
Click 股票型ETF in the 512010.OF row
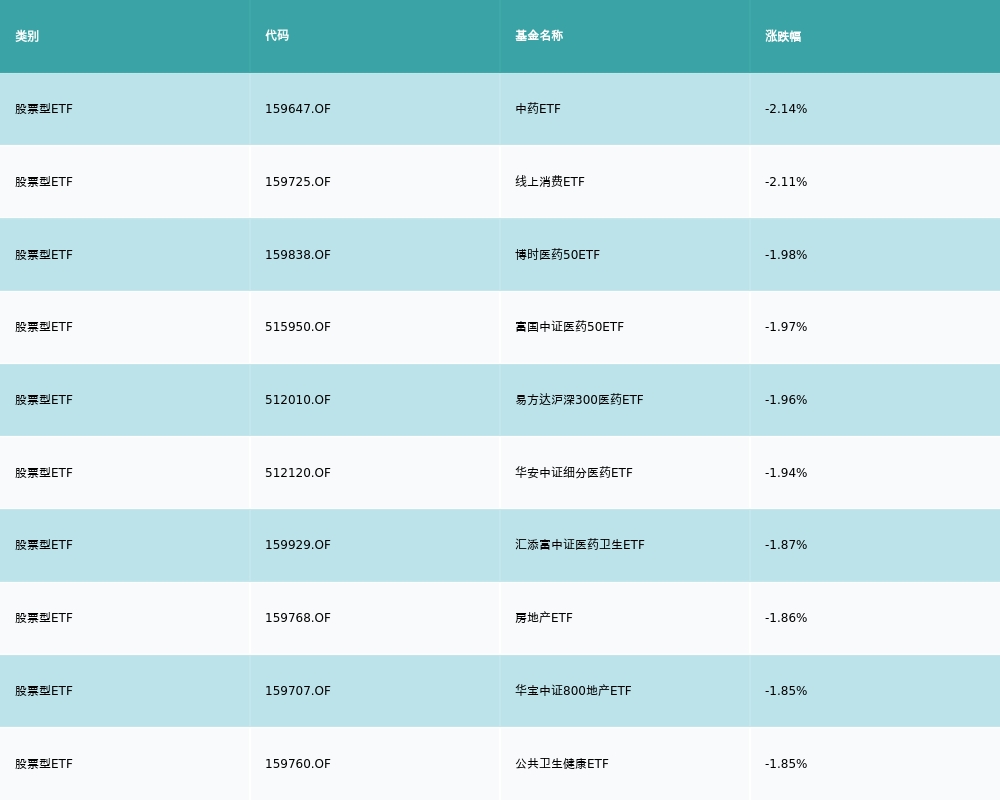pos(44,400)
